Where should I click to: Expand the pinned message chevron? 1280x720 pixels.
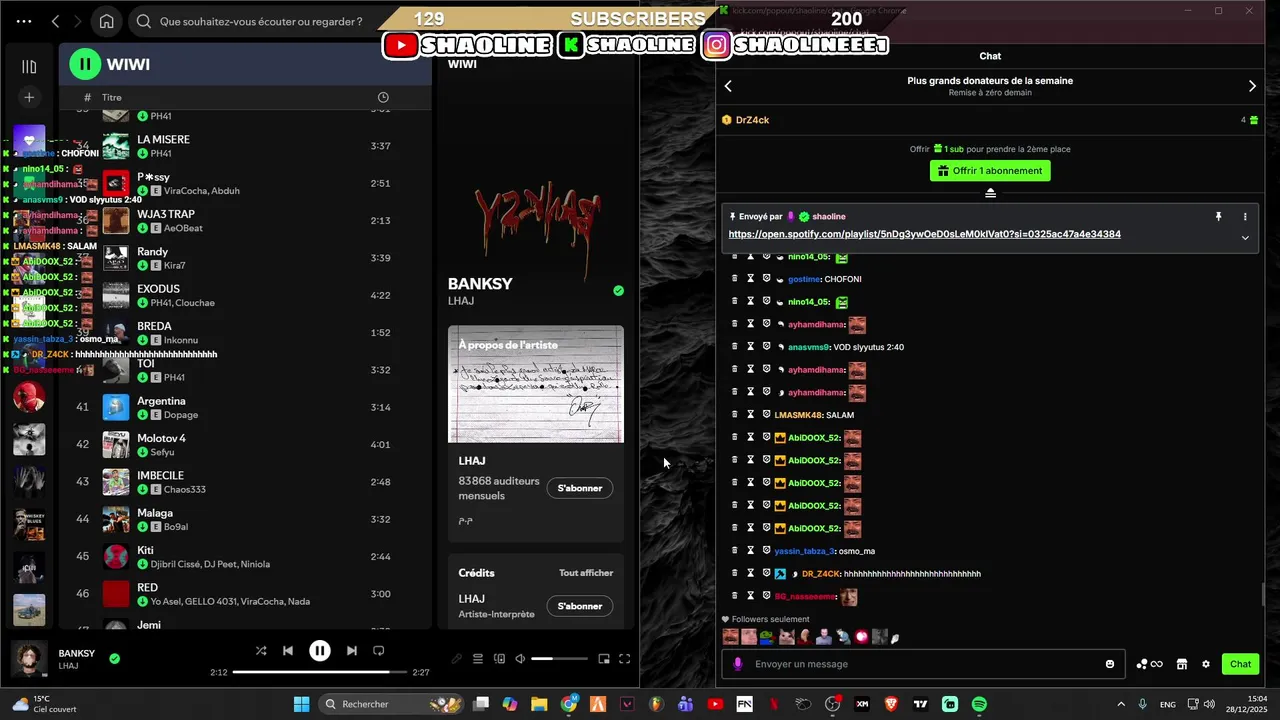click(1245, 238)
